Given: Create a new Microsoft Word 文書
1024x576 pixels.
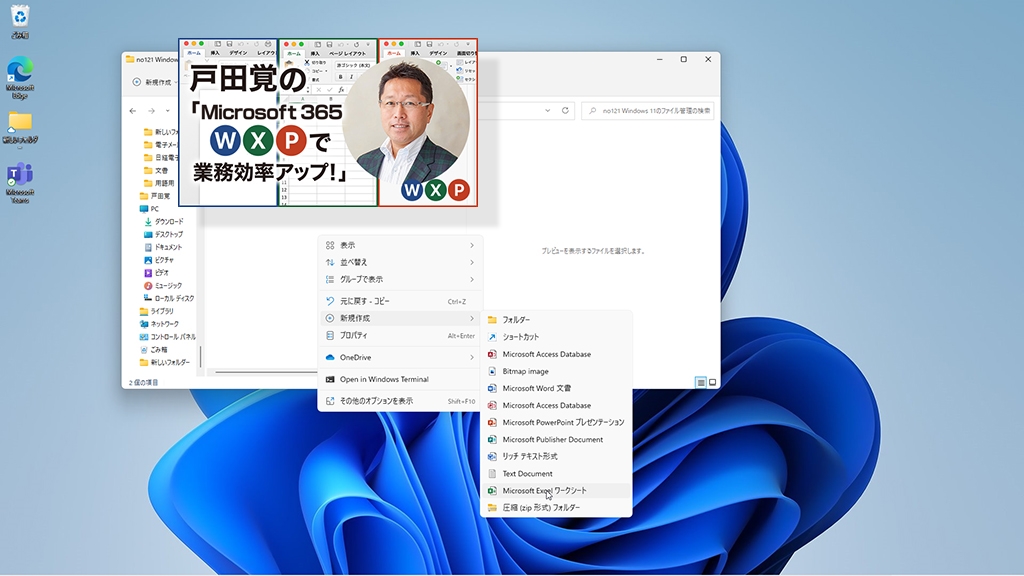Looking at the screenshot, I should point(556,388).
